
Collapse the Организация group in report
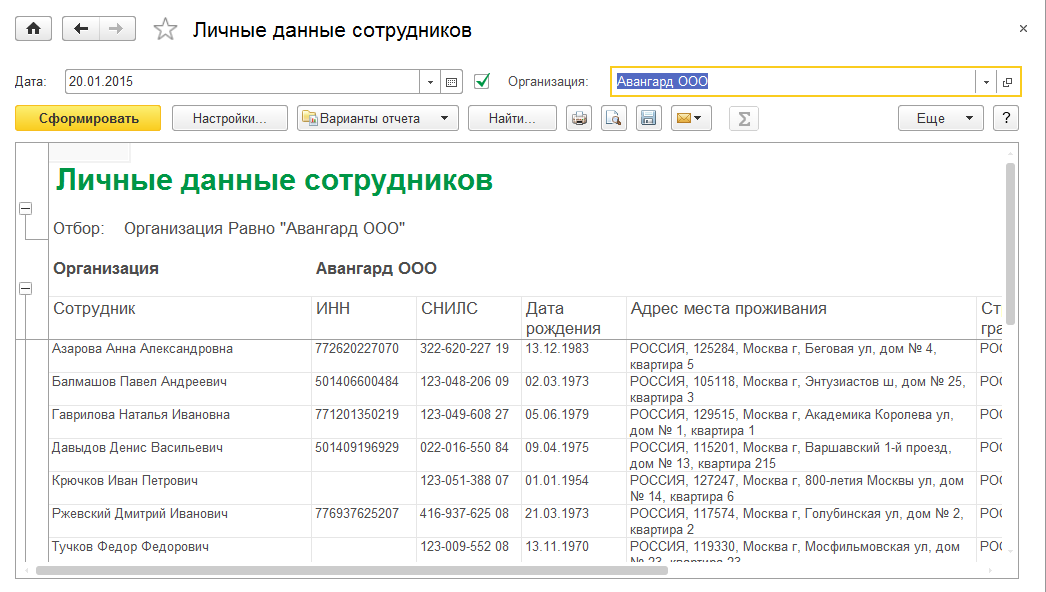(x=26, y=288)
